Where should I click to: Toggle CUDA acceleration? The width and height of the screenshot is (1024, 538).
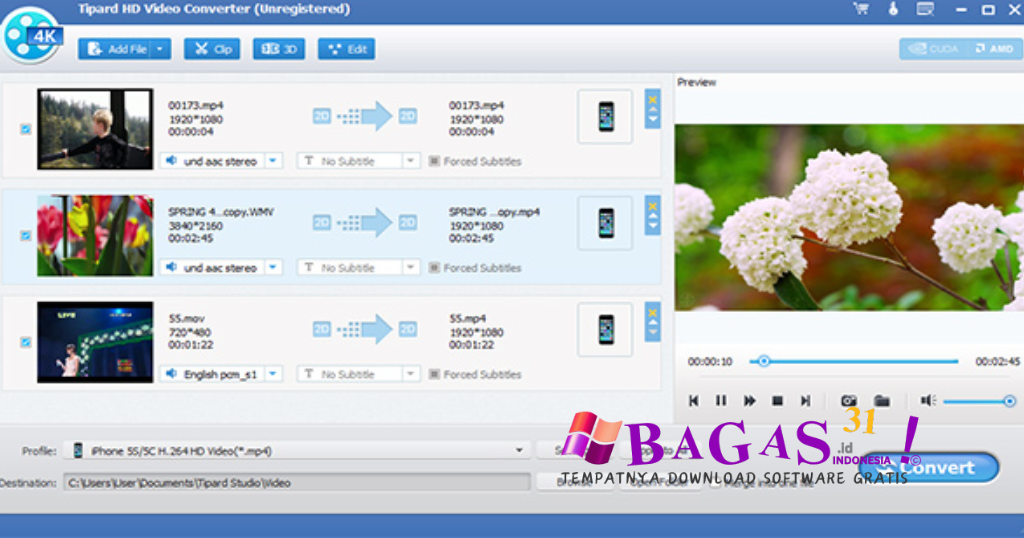[935, 49]
